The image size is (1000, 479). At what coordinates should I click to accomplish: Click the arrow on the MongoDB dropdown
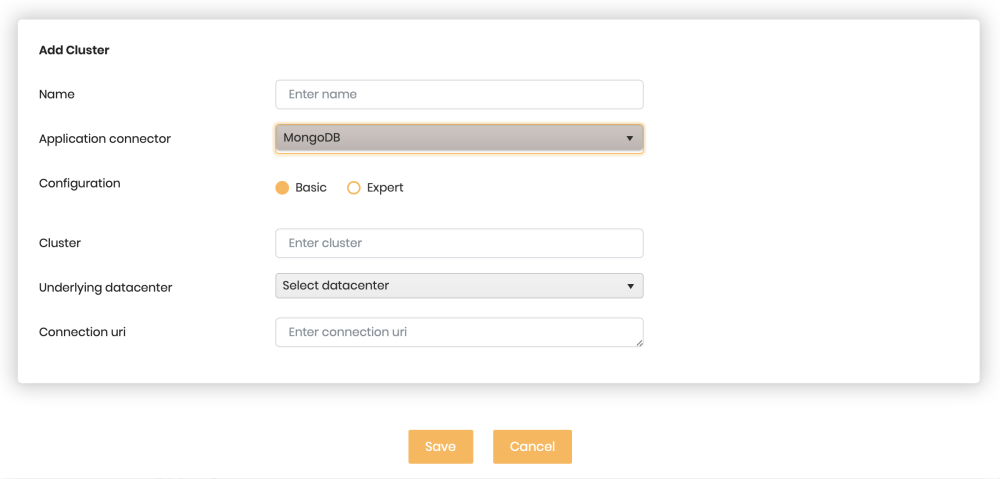click(x=630, y=138)
